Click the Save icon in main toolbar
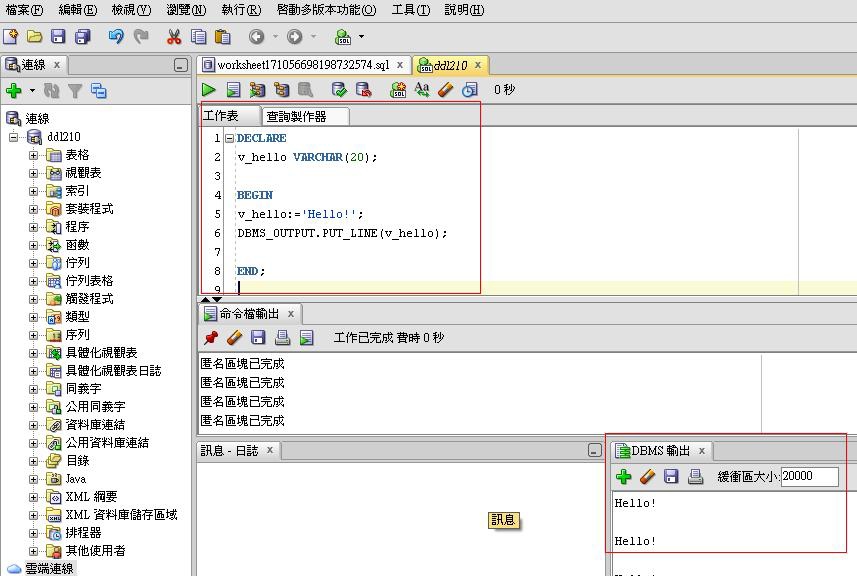The image size is (857, 576). pos(58,37)
